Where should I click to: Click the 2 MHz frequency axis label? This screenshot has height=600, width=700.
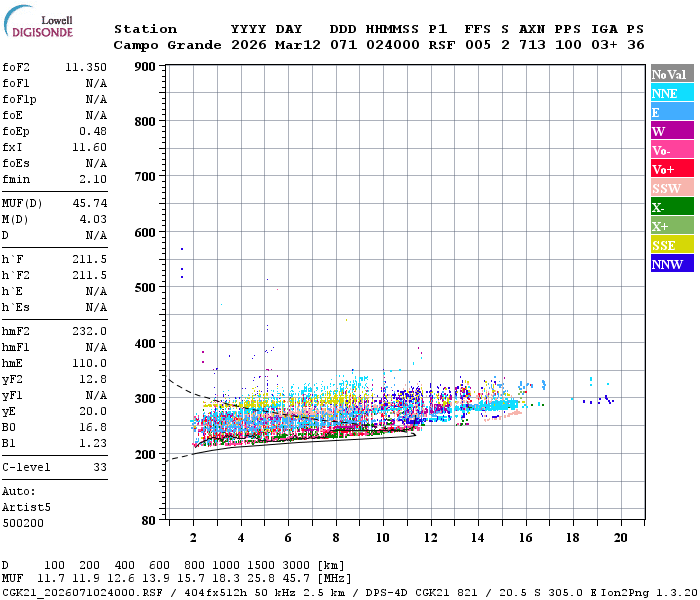pos(193,538)
